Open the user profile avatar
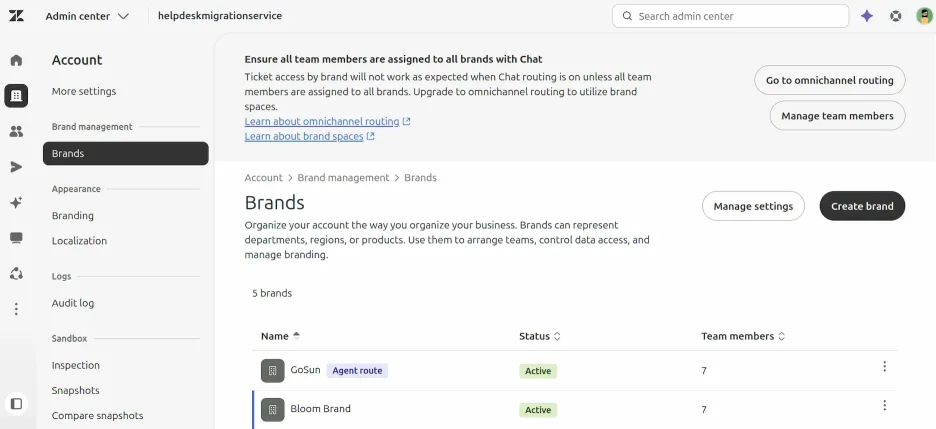This screenshot has width=936, height=429. tap(924, 16)
